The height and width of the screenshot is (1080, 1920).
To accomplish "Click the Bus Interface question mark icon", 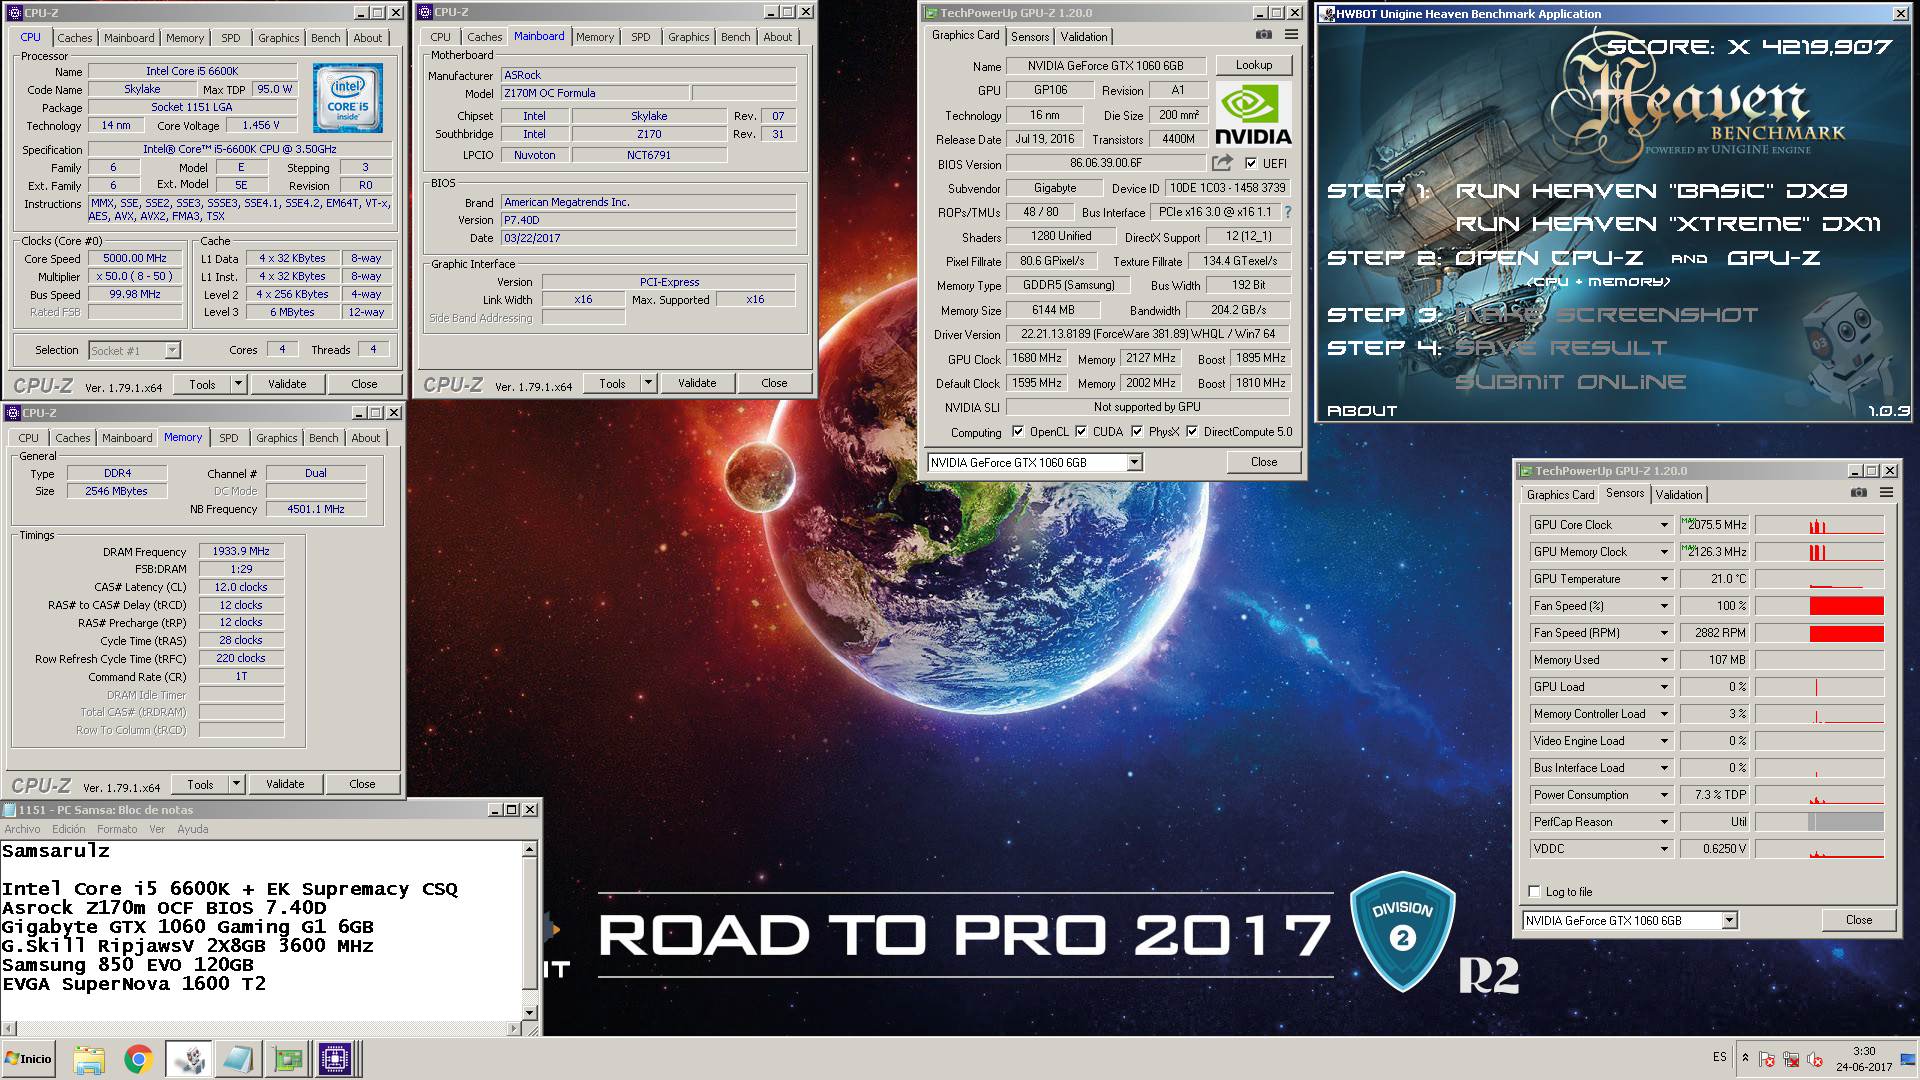I will (x=1287, y=212).
